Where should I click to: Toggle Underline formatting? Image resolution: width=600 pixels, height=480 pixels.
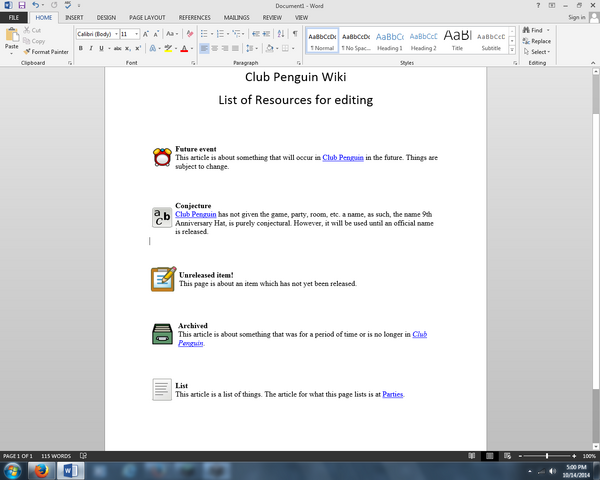101,48
